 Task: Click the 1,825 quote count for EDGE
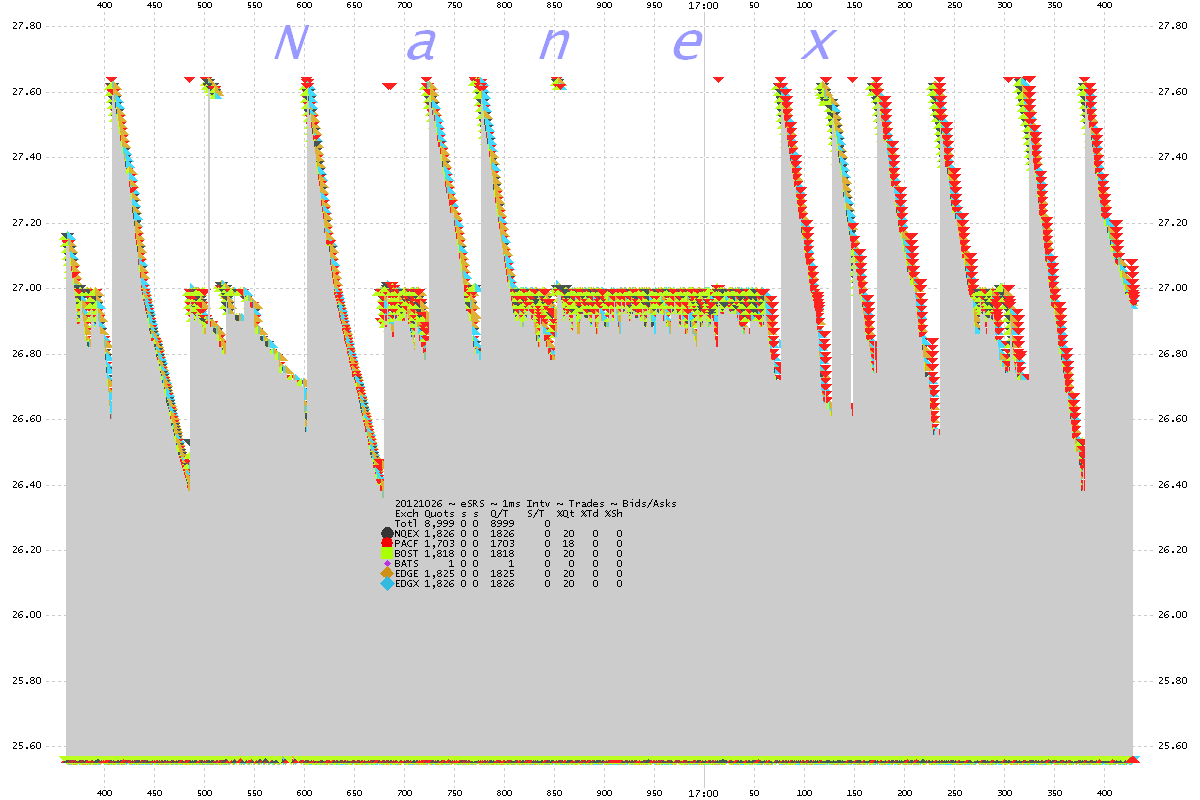440,573
